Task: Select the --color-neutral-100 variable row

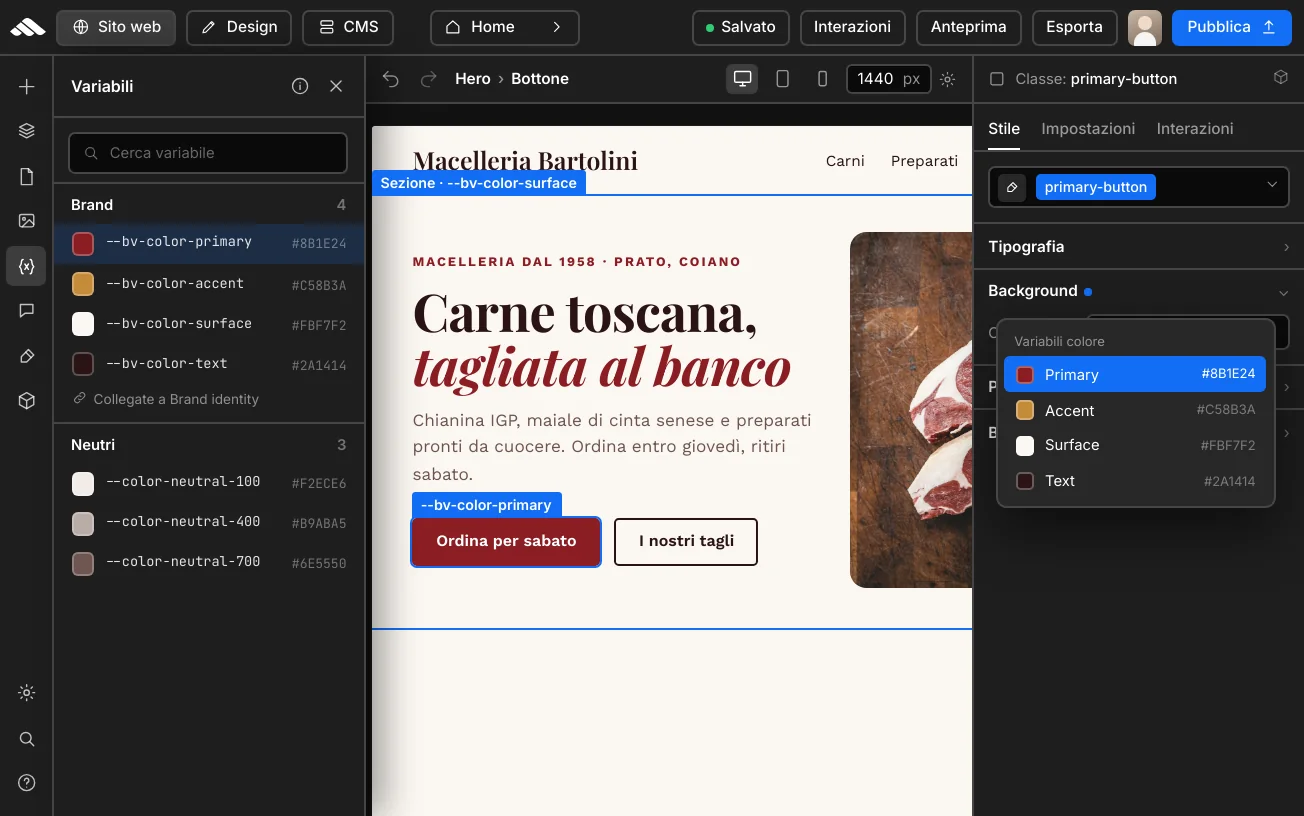Action: (209, 482)
